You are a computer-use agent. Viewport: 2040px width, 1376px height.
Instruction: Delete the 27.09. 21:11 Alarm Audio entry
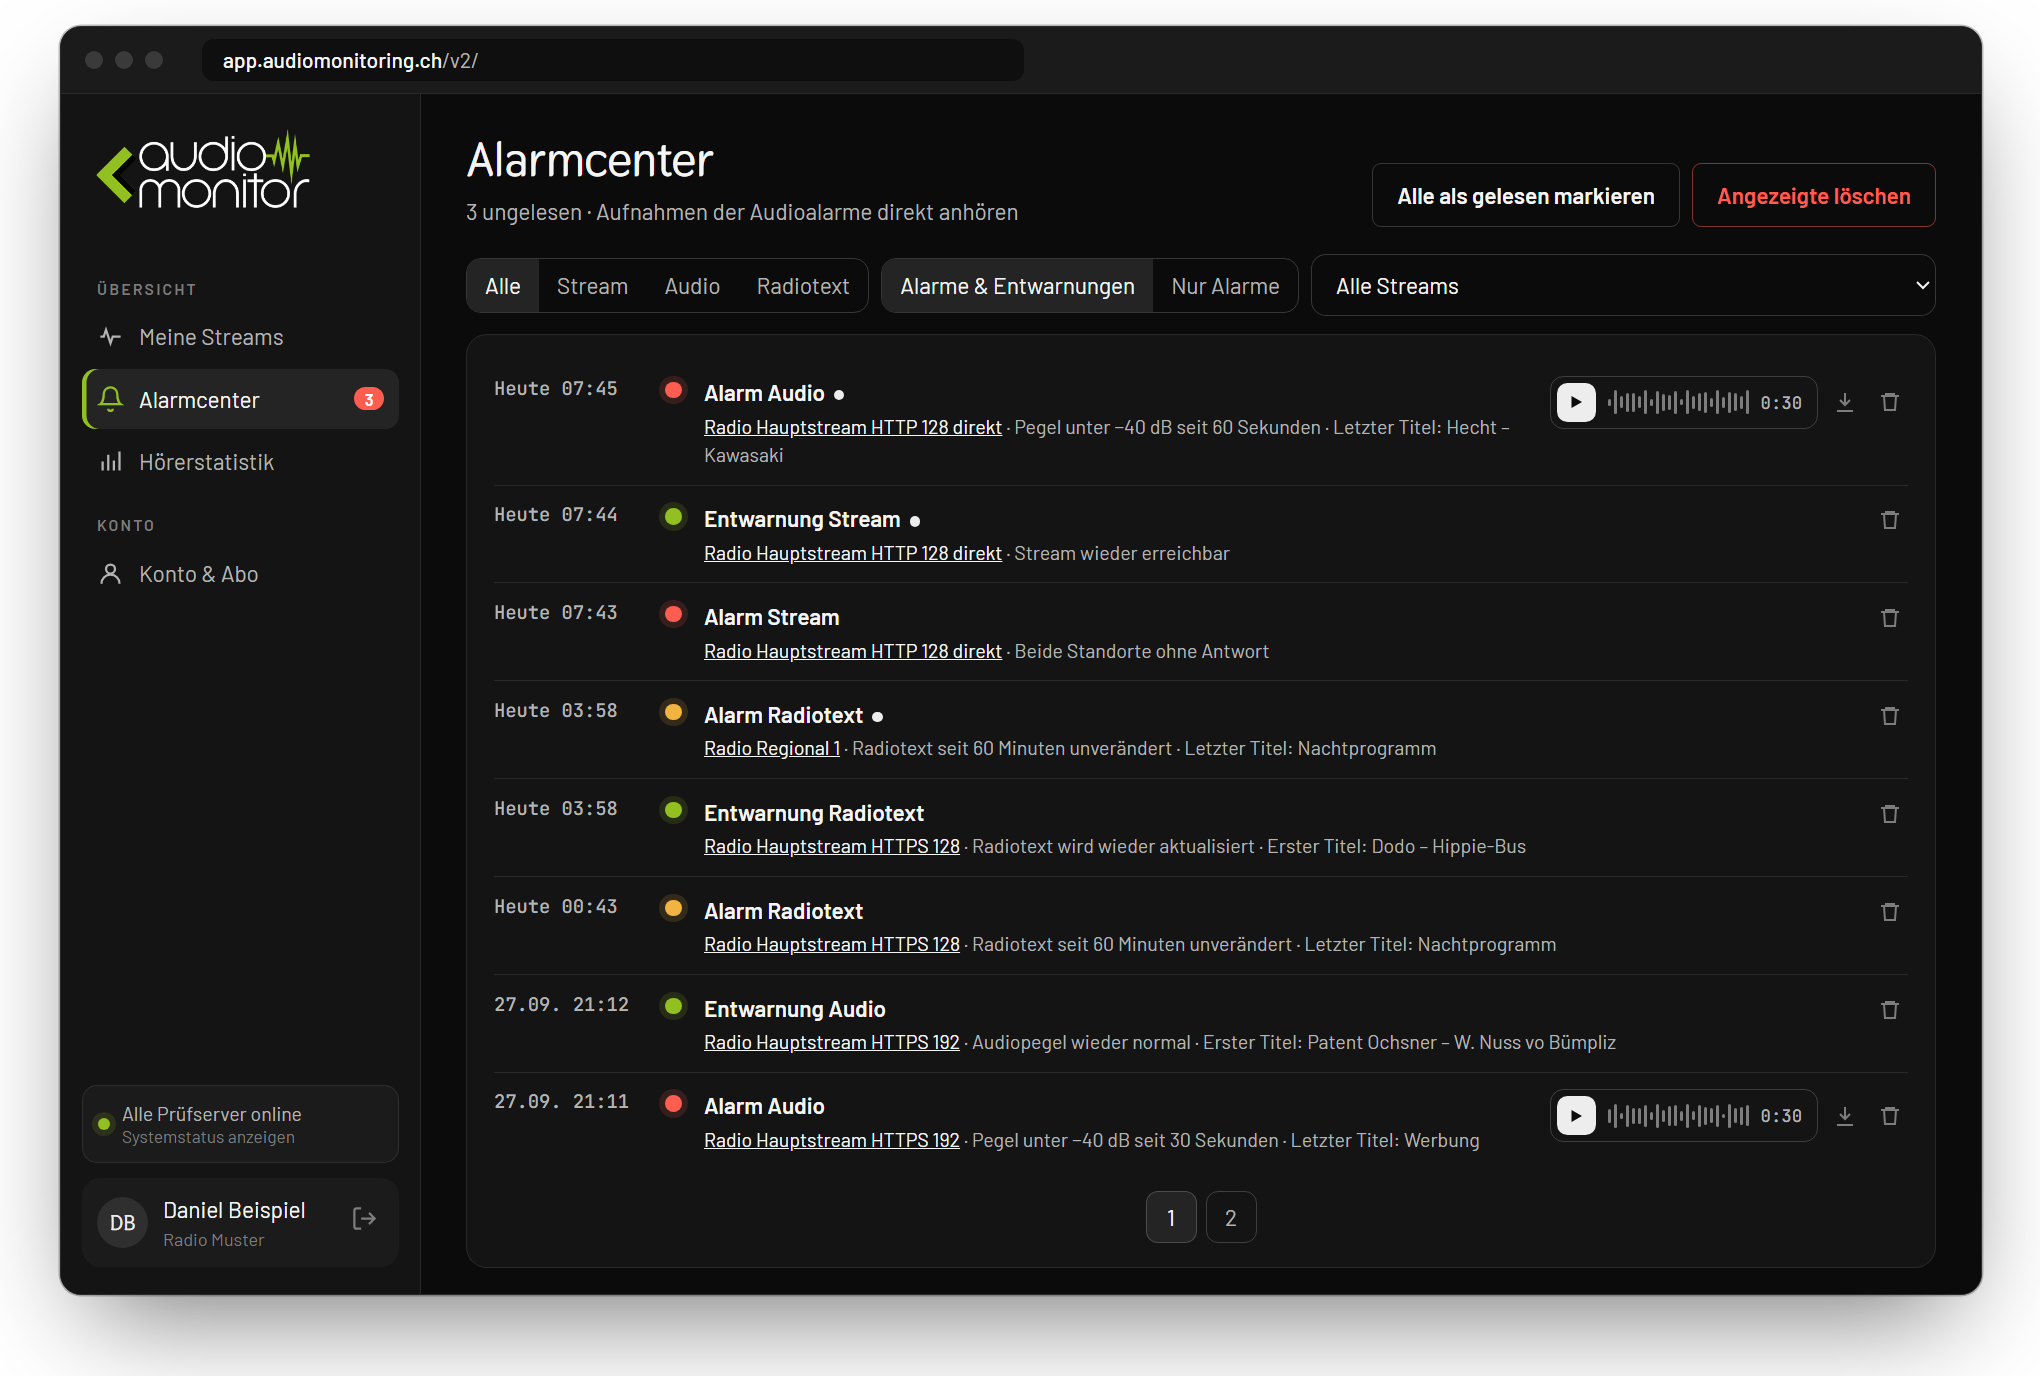point(1890,1117)
